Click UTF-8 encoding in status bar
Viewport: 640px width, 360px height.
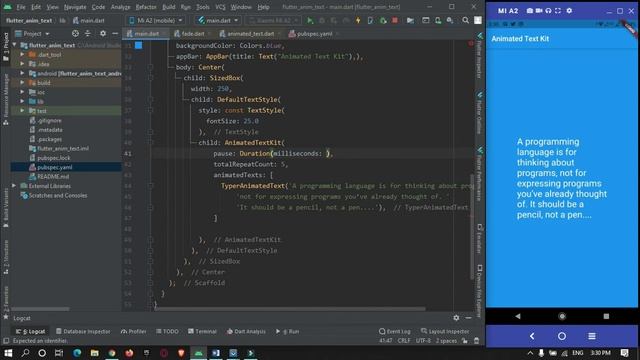point(423,340)
